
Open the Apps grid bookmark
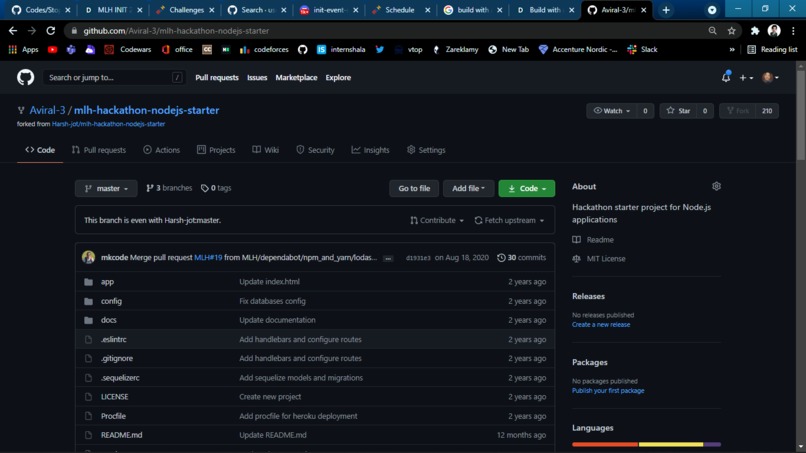(24, 49)
